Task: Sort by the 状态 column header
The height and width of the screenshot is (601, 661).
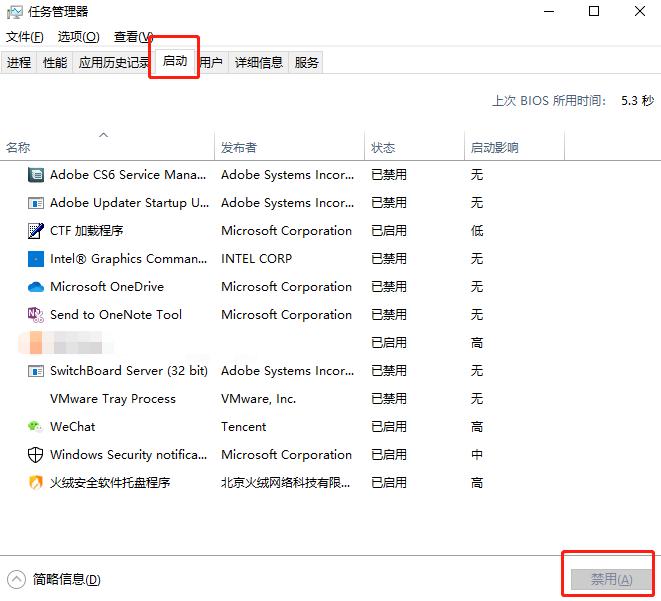Action: (x=414, y=148)
